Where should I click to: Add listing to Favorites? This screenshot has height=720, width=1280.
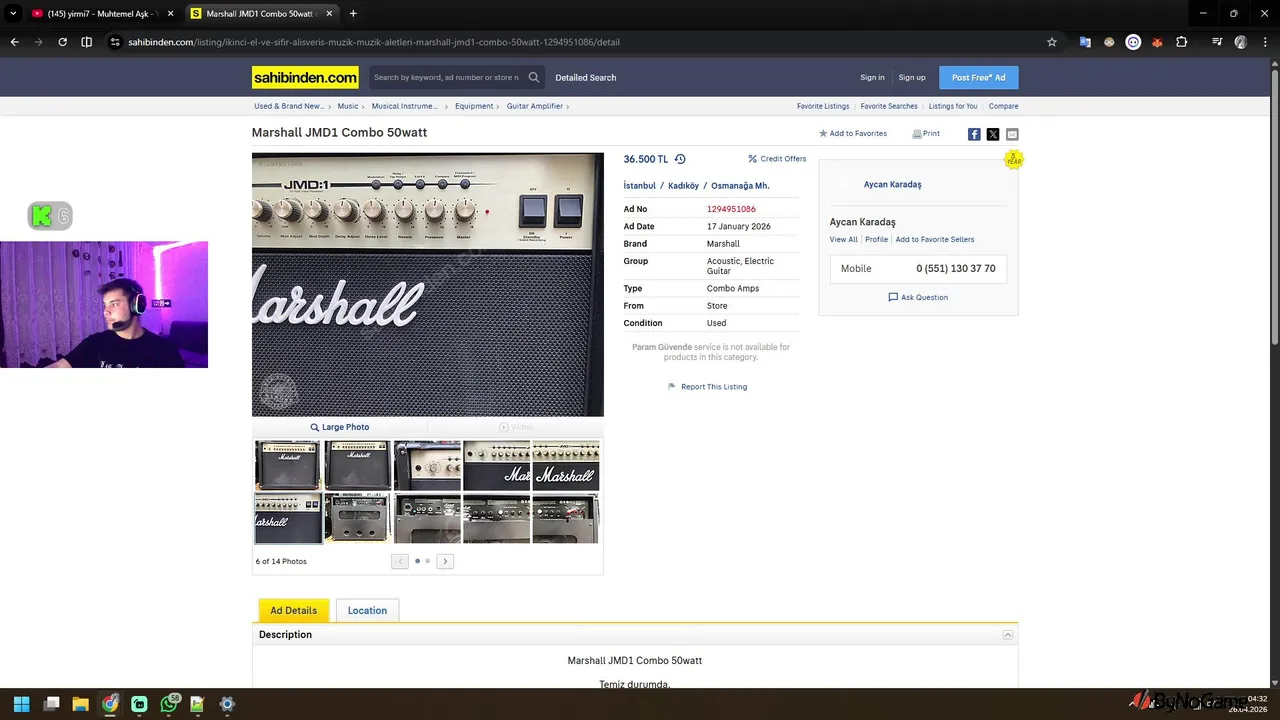(853, 133)
